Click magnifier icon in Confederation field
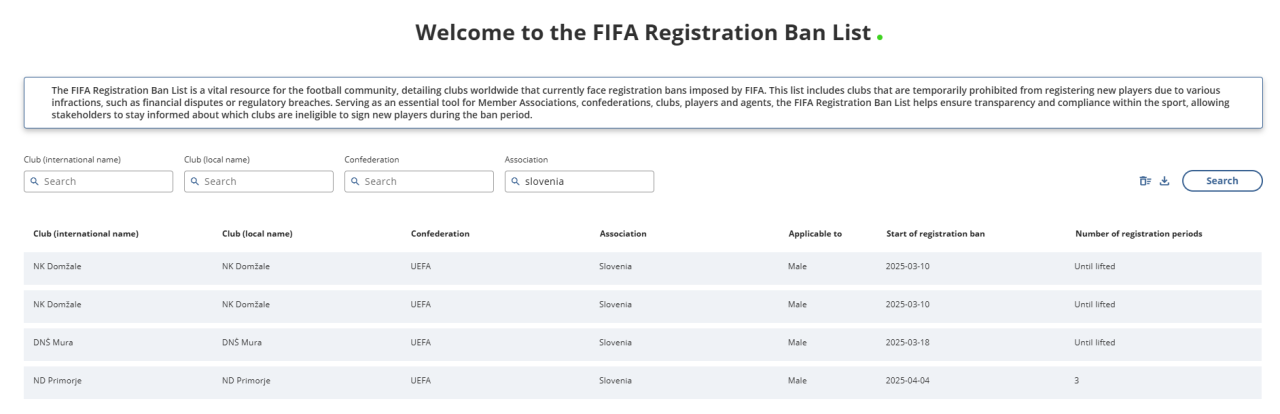Image resolution: width=1280 pixels, height=414 pixels. tap(354, 181)
